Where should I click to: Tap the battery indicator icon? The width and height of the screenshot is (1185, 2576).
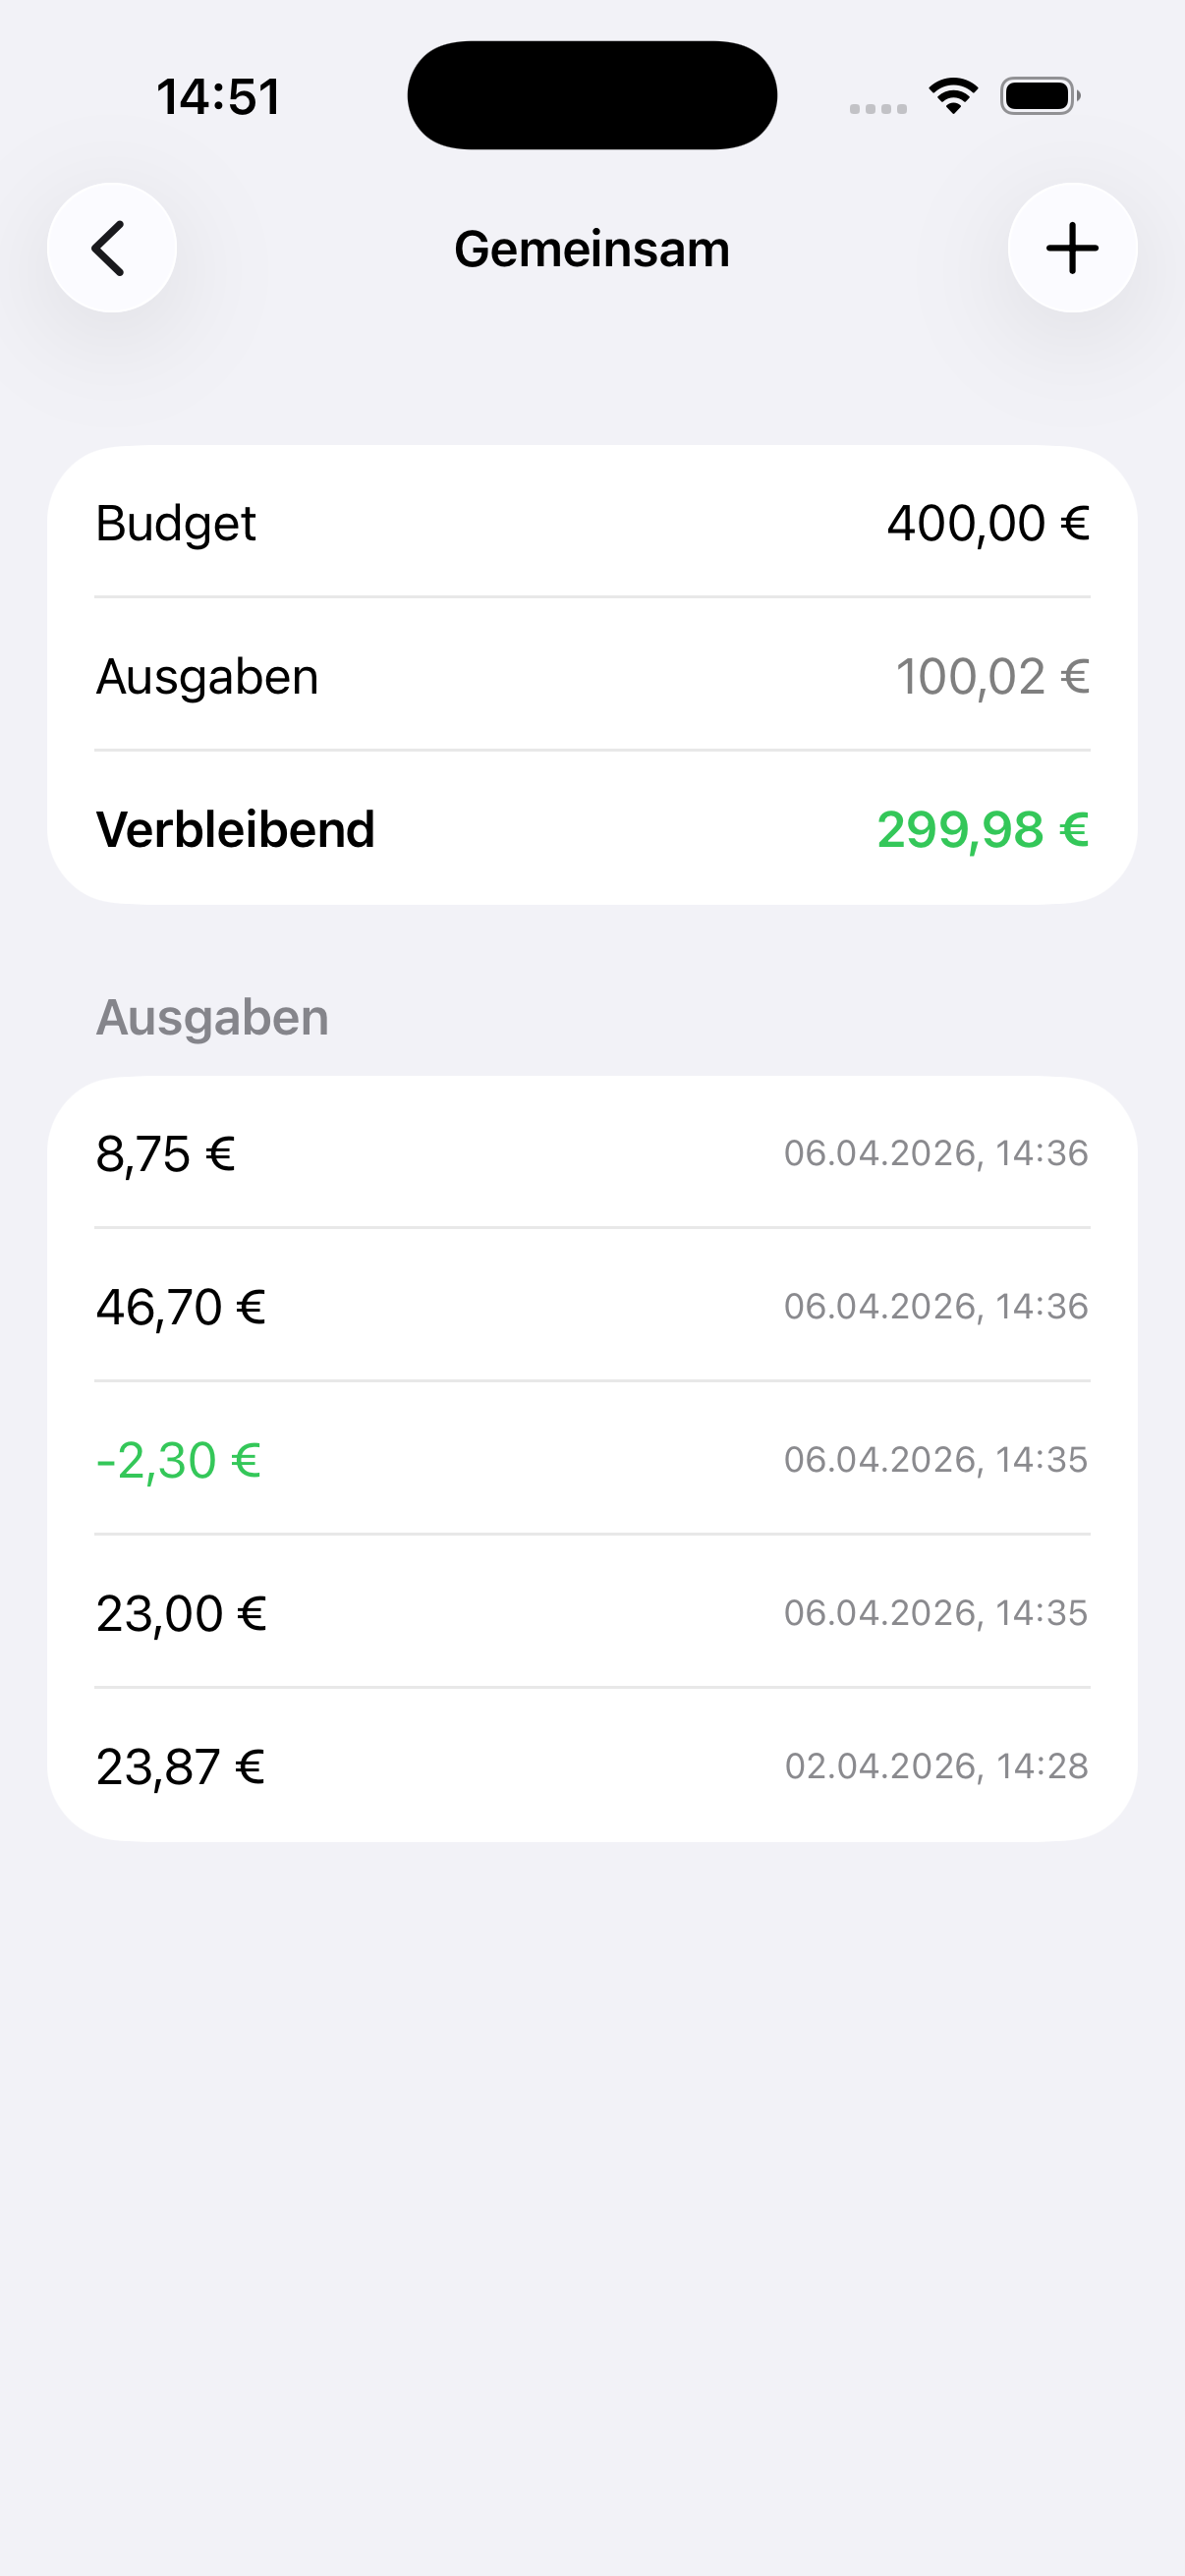[1039, 96]
